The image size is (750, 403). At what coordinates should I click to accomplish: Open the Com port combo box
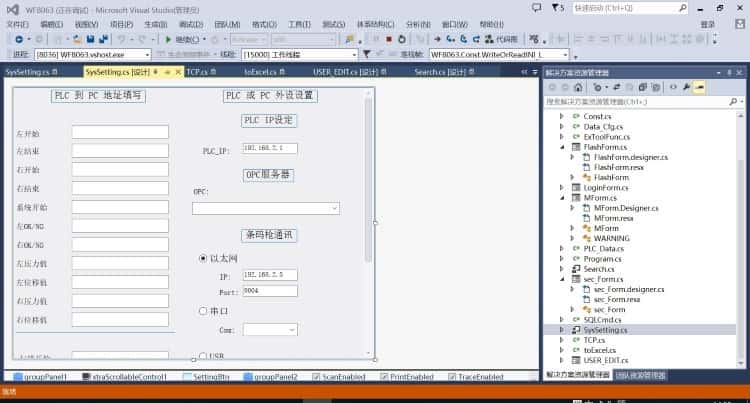point(270,330)
